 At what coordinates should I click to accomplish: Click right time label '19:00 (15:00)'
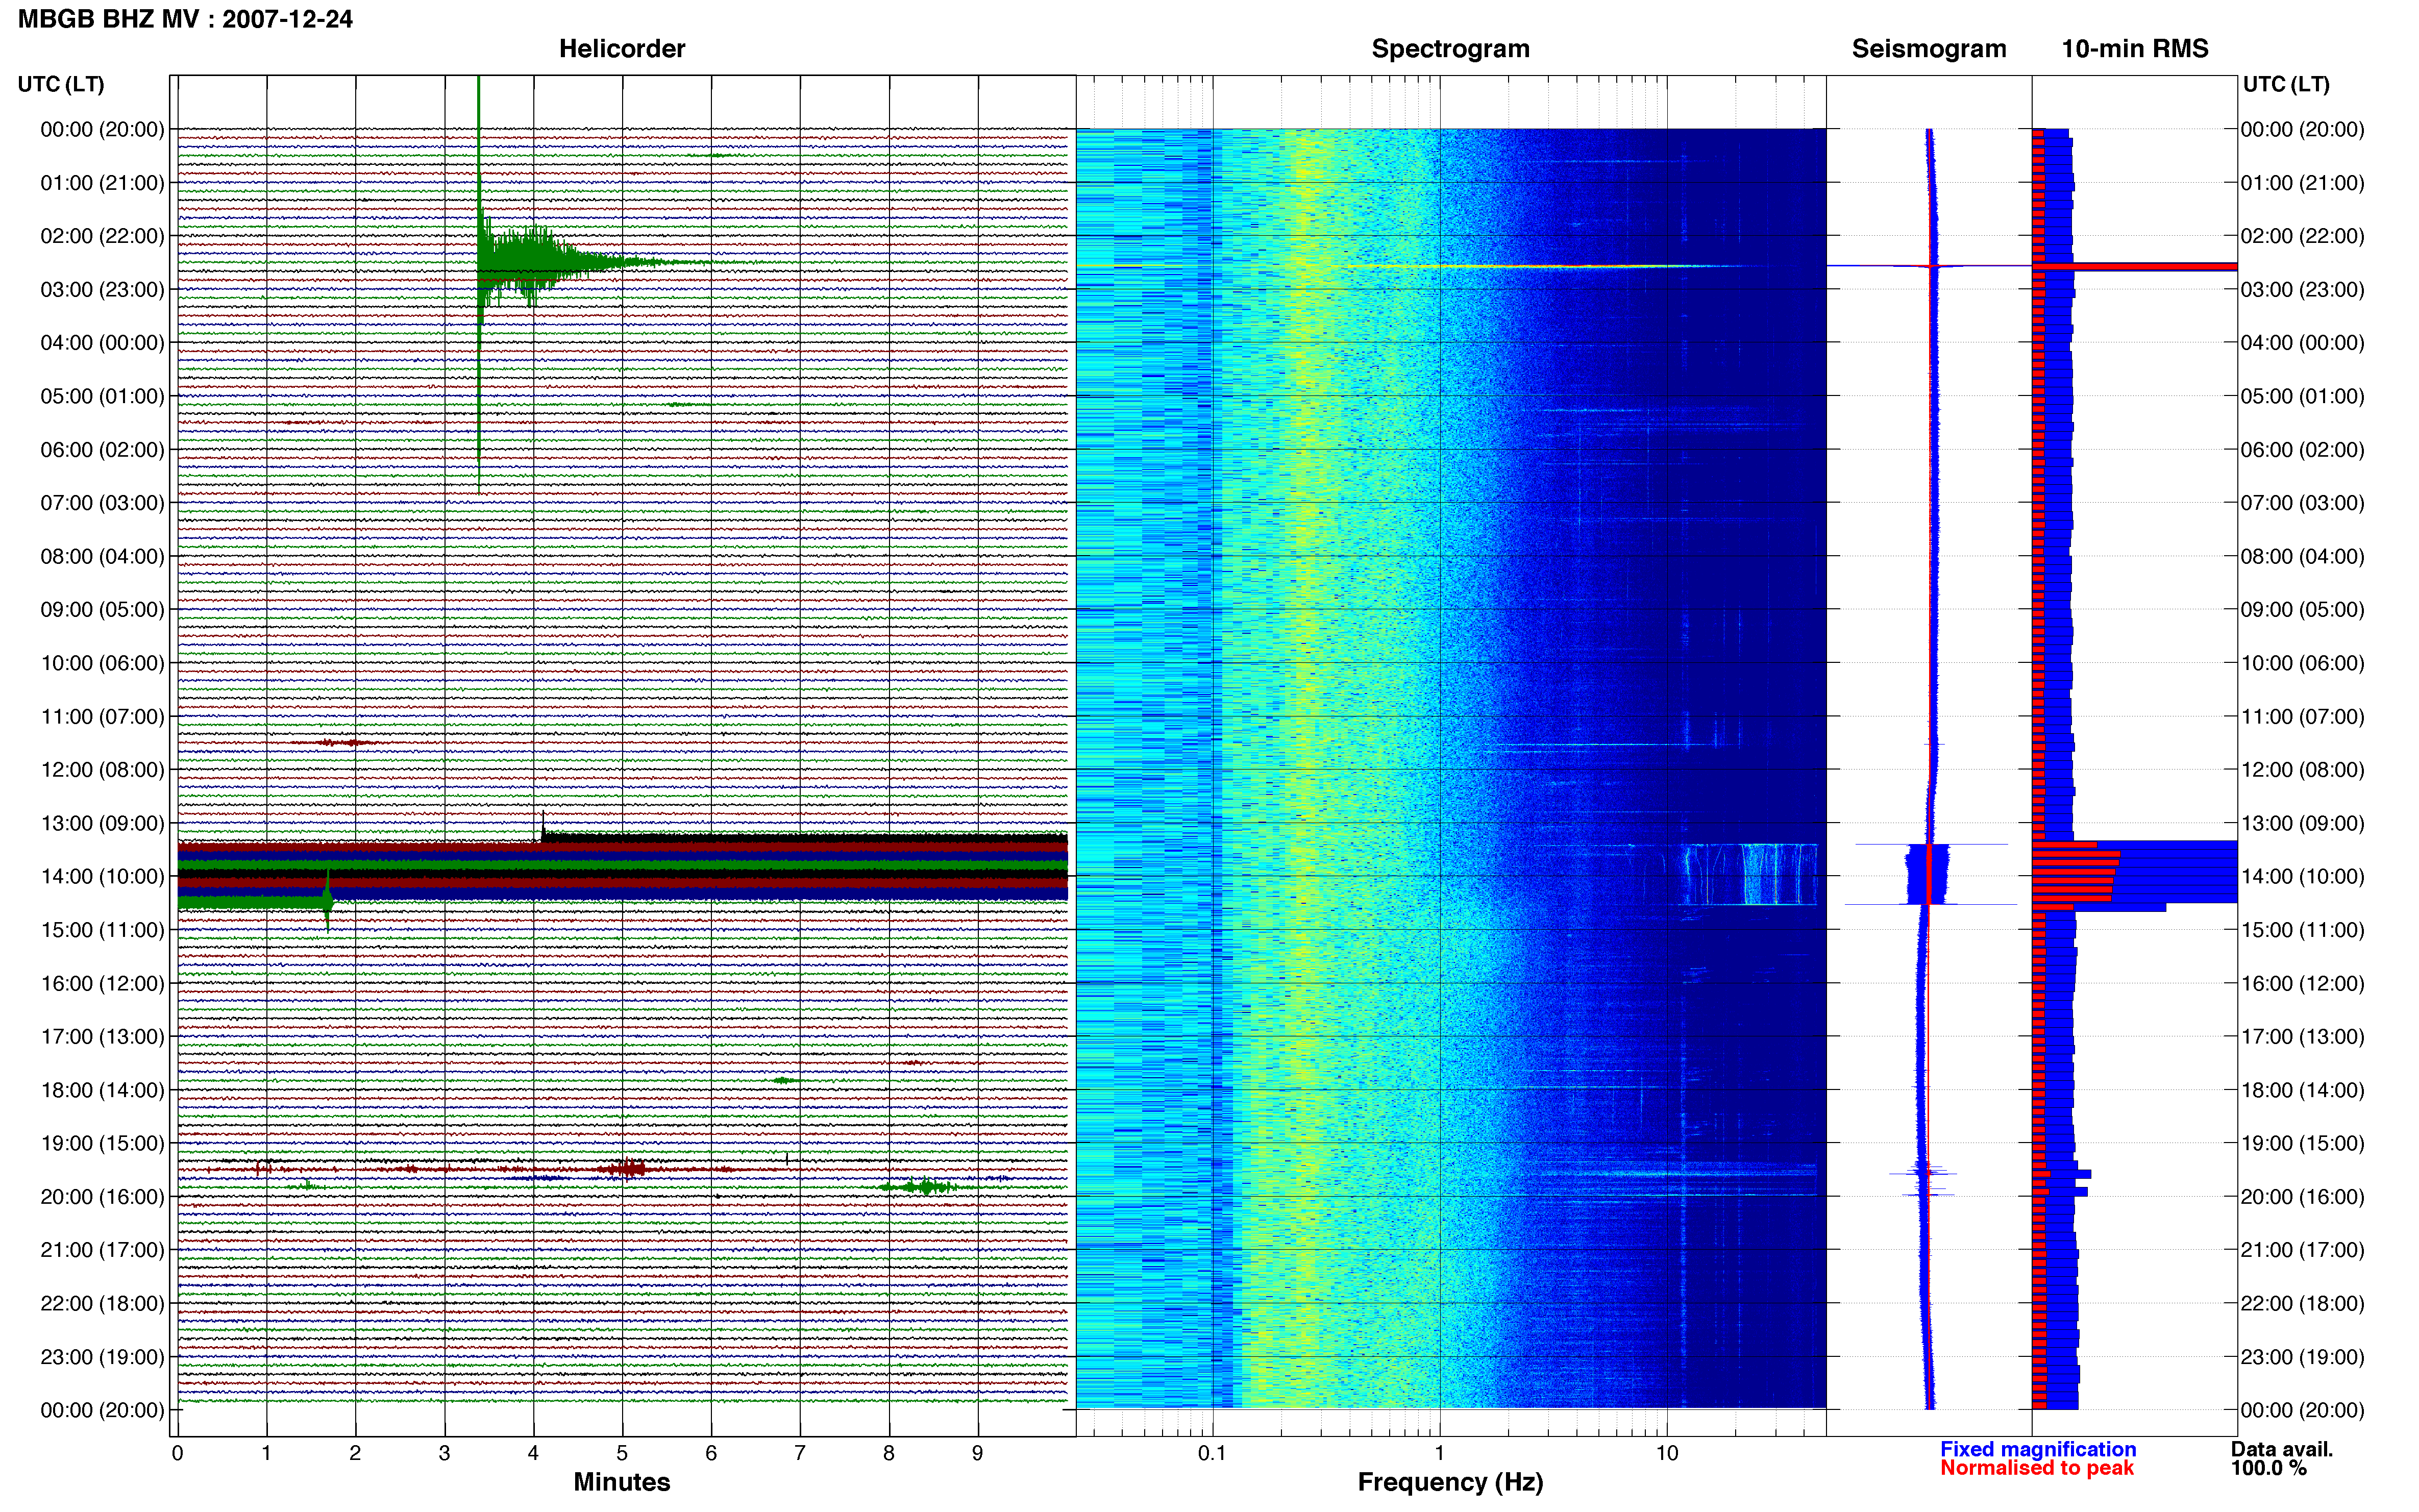(2302, 1143)
